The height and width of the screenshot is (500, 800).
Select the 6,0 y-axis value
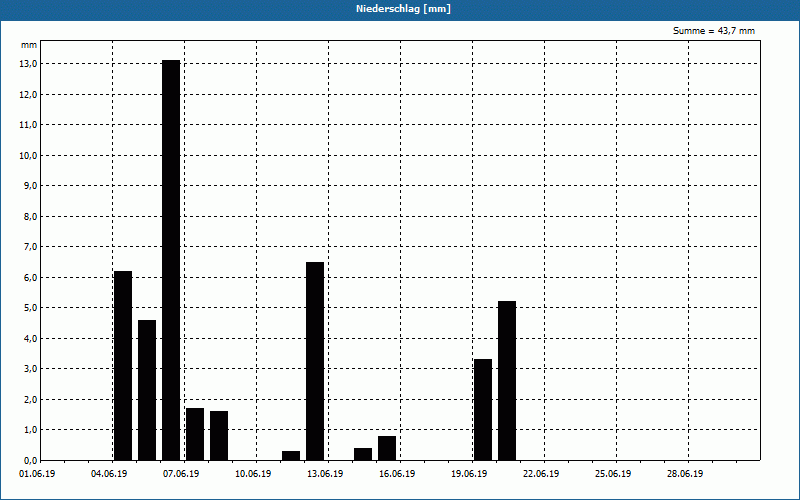pyautogui.click(x=31, y=278)
